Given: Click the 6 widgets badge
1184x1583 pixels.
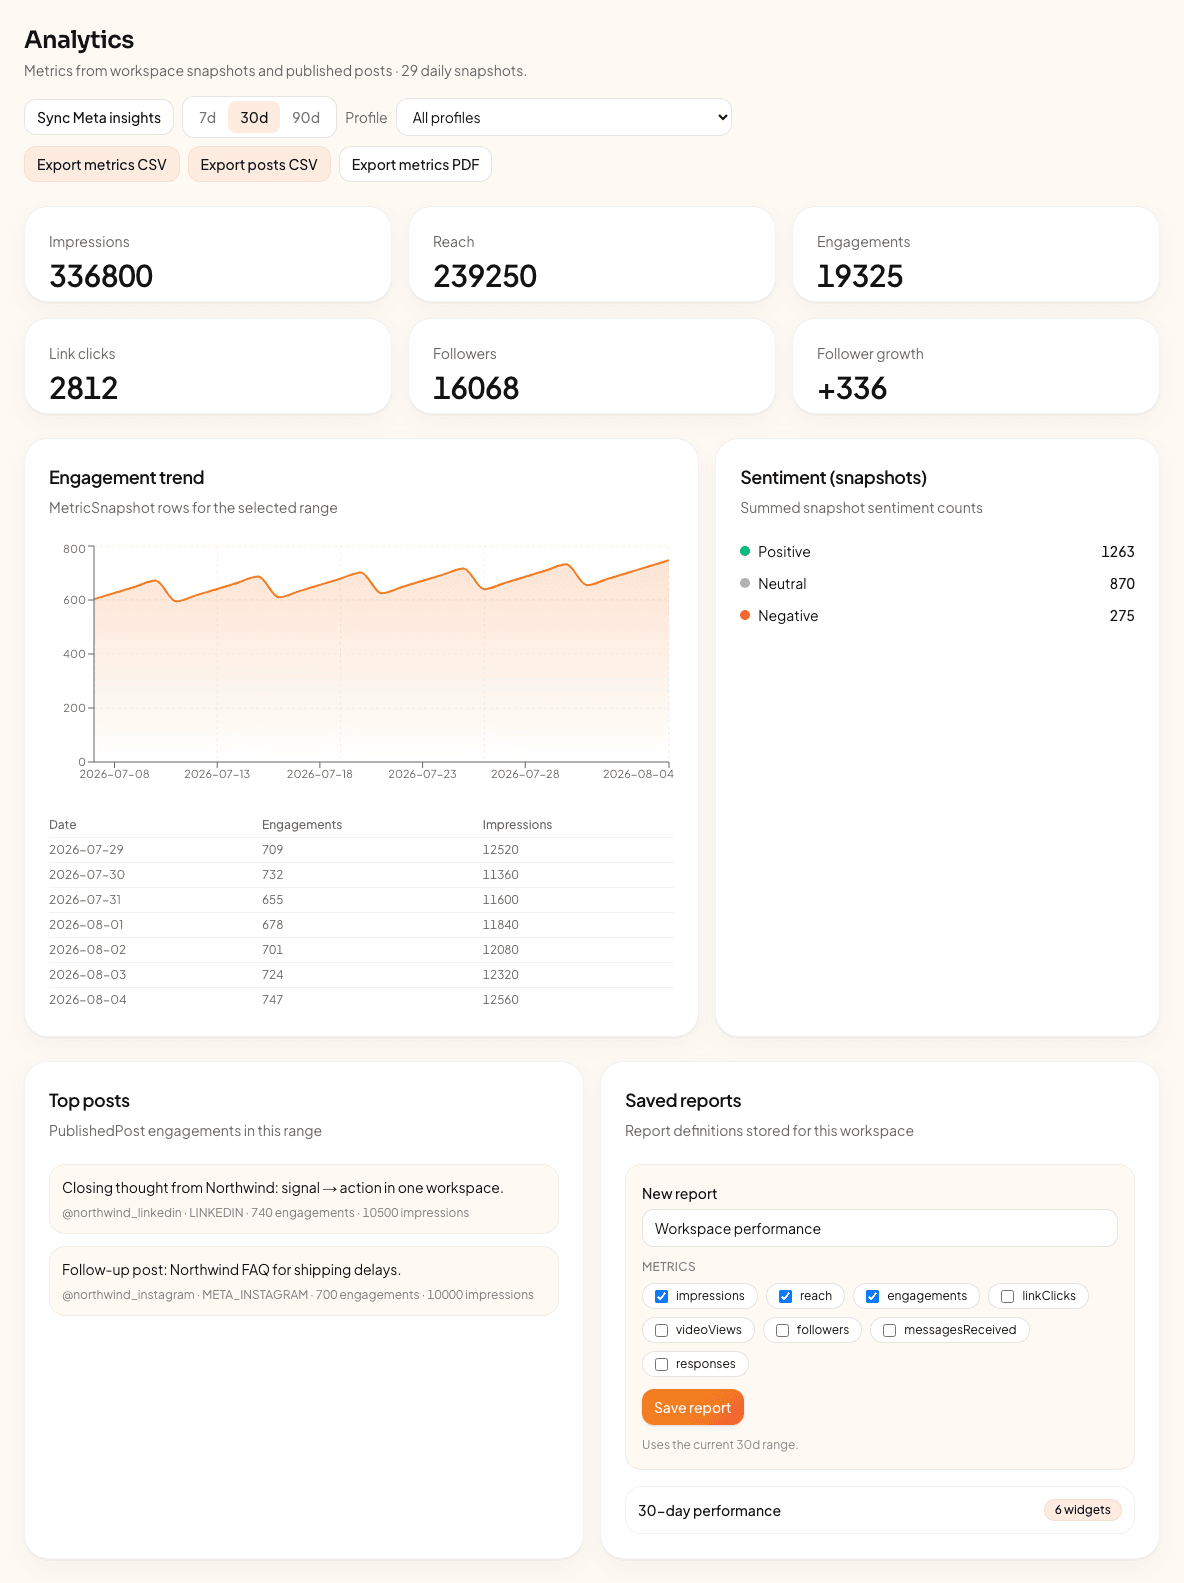Looking at the screenshot, I should [1083, 1510].
